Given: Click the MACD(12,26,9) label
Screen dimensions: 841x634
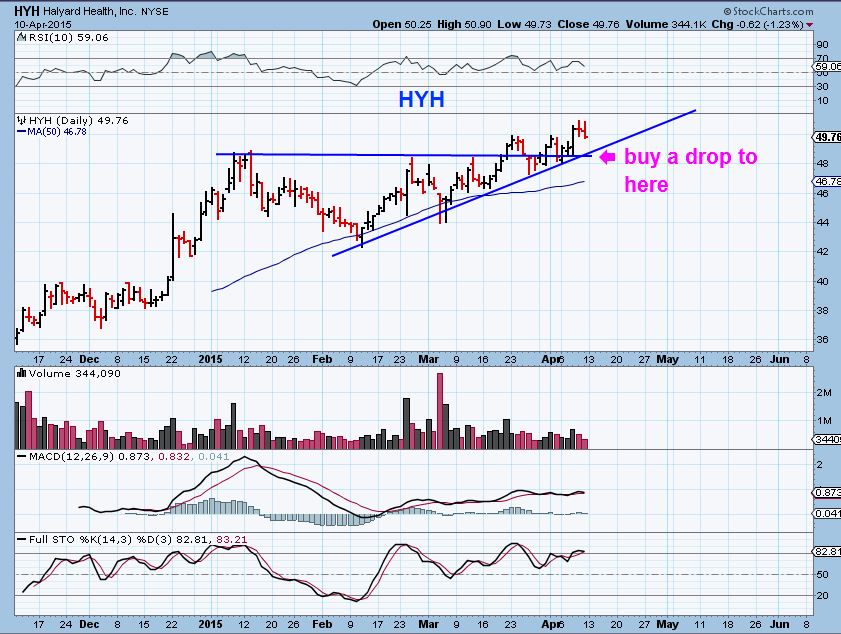Looking at the screenshot, I should coord(71,456).
